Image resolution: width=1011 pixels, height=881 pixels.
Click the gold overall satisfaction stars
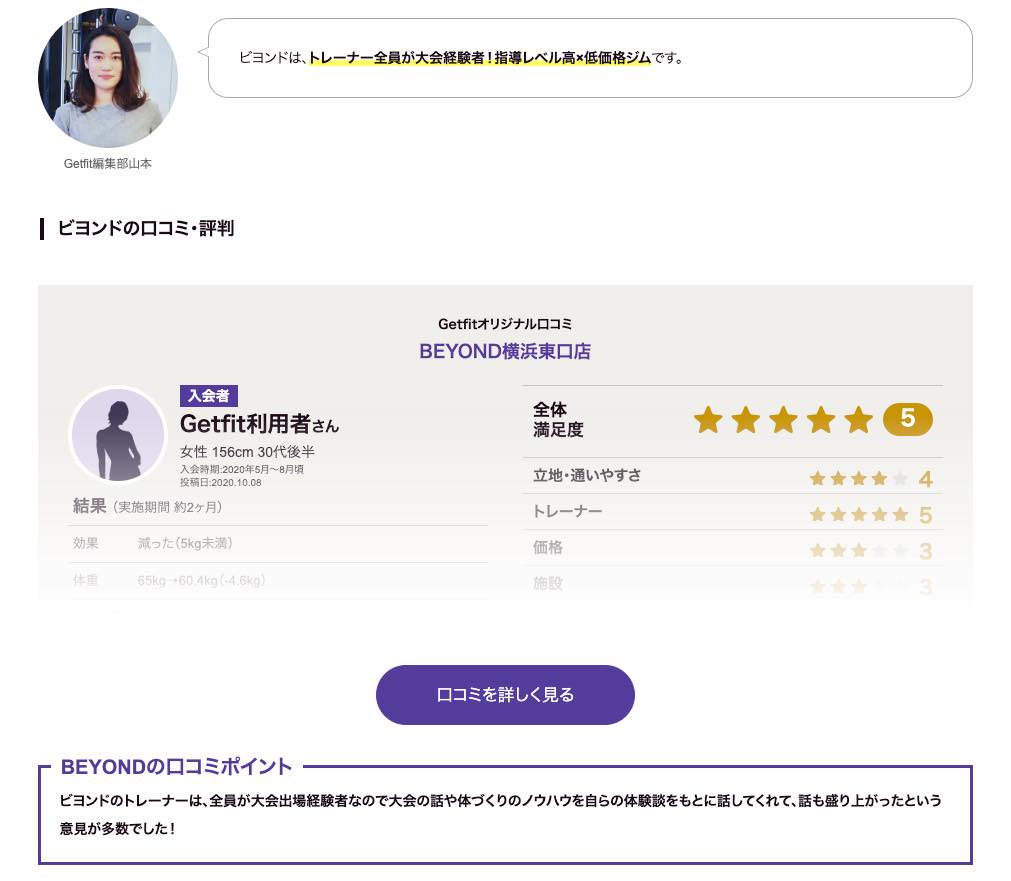coord(783,420)
